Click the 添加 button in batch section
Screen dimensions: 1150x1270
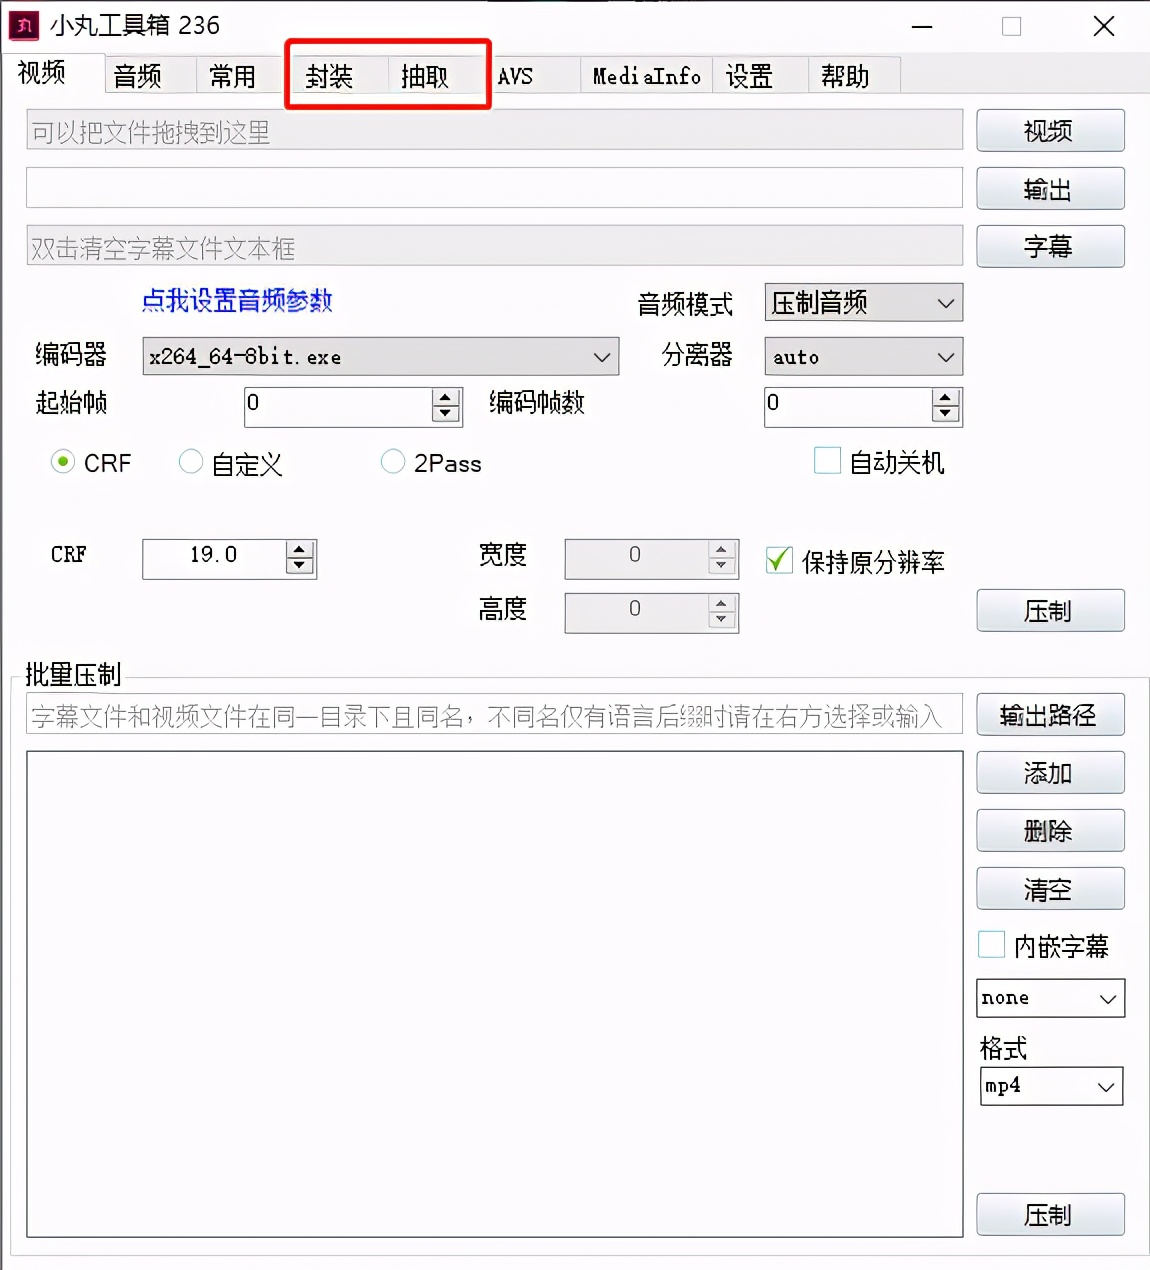pos(1050,772)
